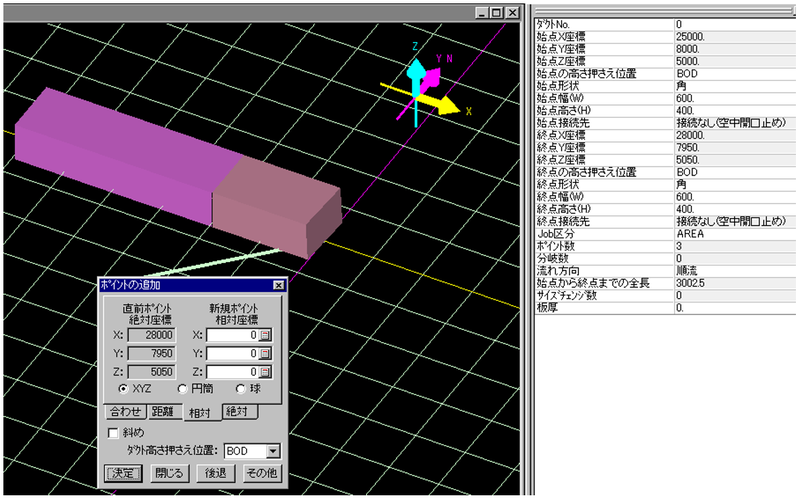Select the 円筒 (cylindrical) radio button
800x498 pixels.
point(182,389)
